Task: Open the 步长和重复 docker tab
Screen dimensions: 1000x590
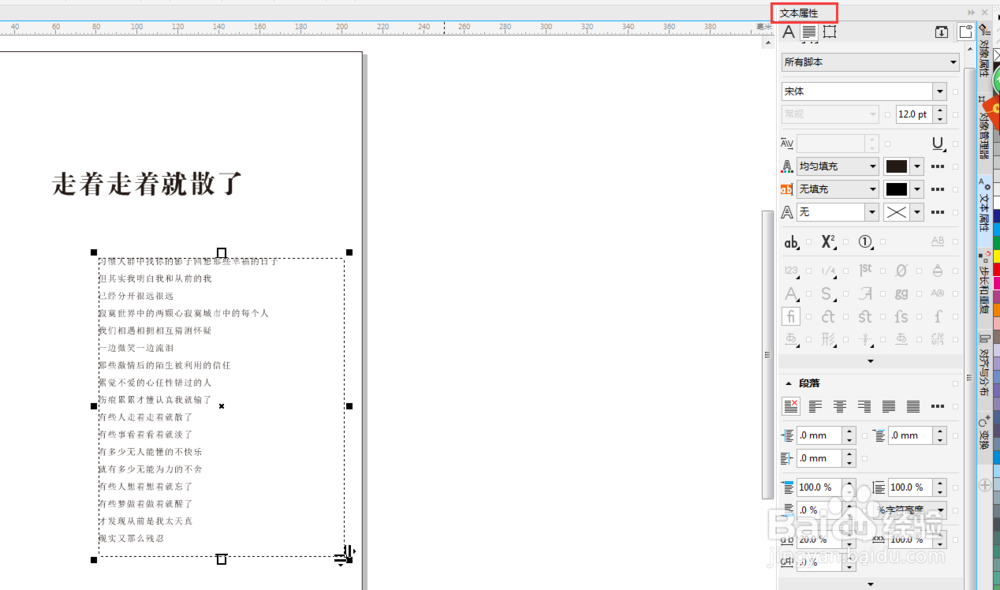Action: [985, 284]
